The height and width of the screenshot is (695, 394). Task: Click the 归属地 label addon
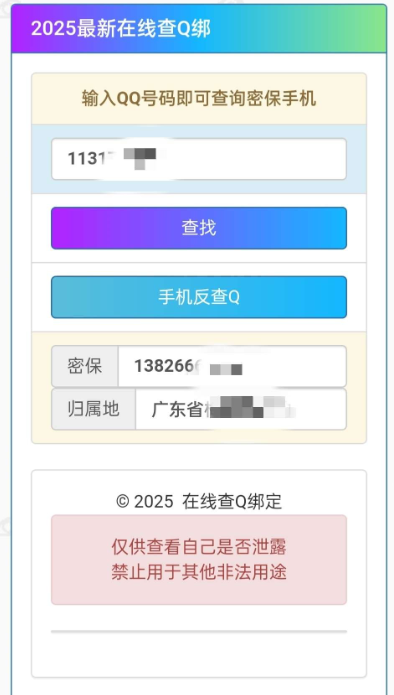[x=94, y=409]
